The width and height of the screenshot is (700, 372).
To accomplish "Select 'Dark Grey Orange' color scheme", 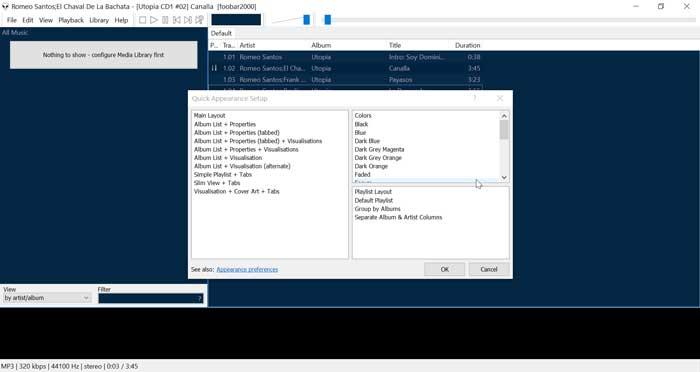I will click(x=378, y=158).
